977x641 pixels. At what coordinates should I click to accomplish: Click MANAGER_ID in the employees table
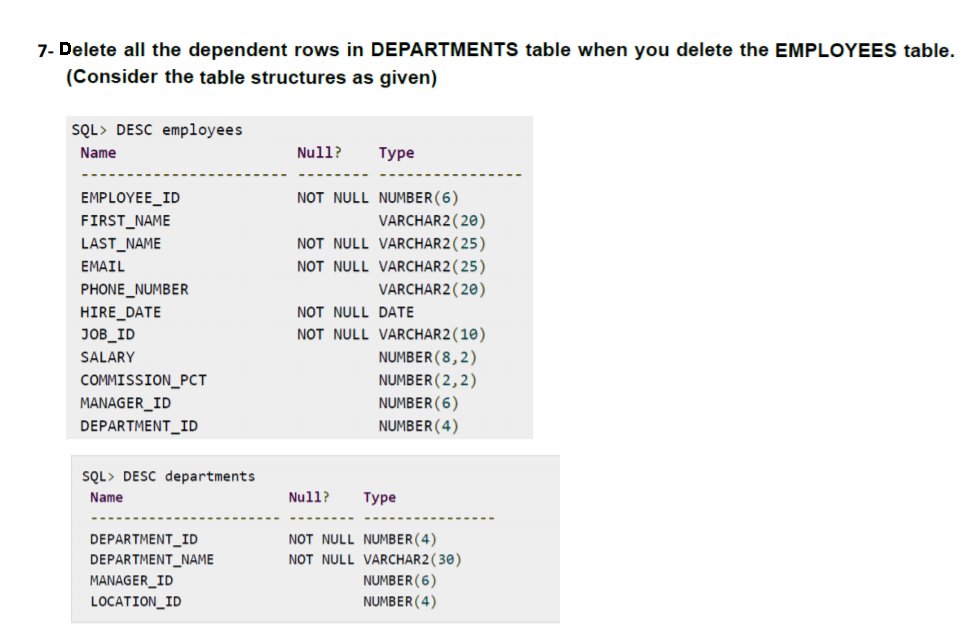125,404
